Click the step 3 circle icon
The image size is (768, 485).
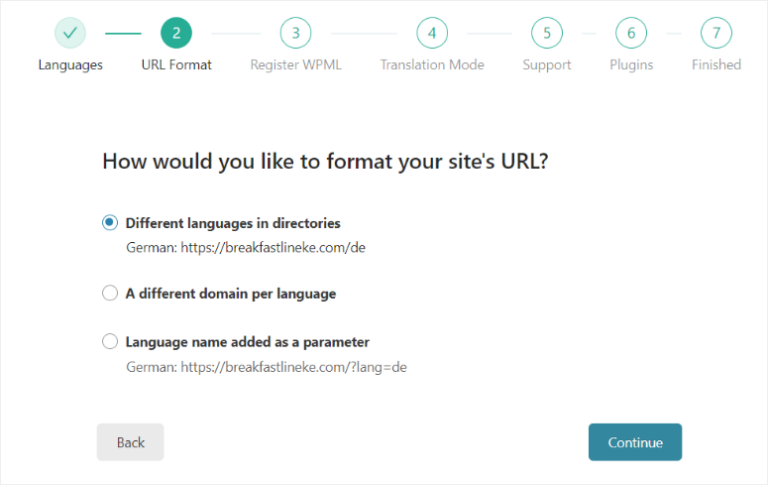(x=295, y=33)
